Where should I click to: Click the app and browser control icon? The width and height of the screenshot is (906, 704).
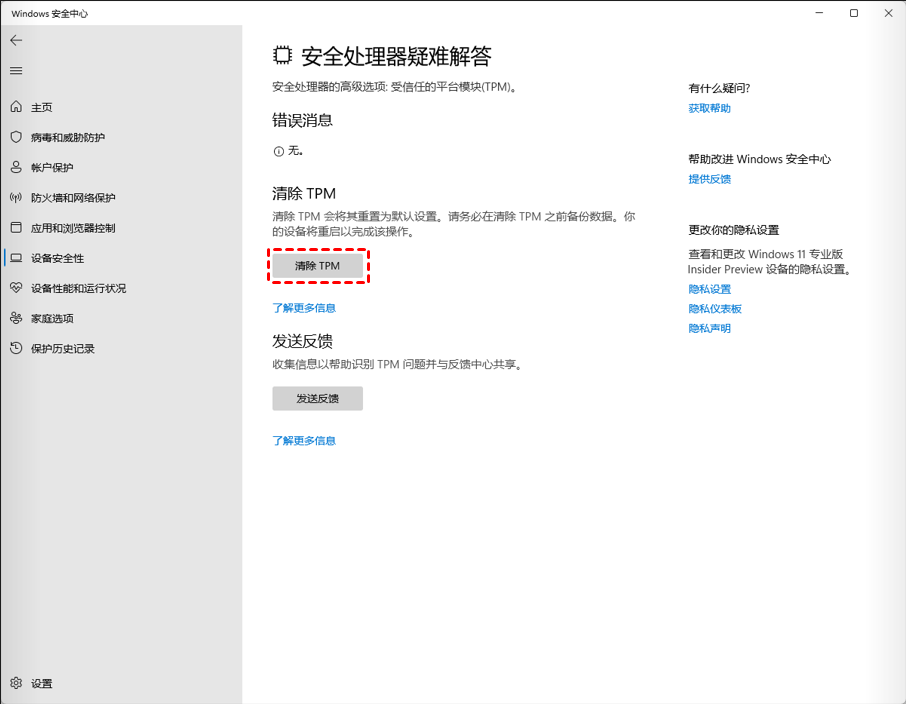pos(16,228)
